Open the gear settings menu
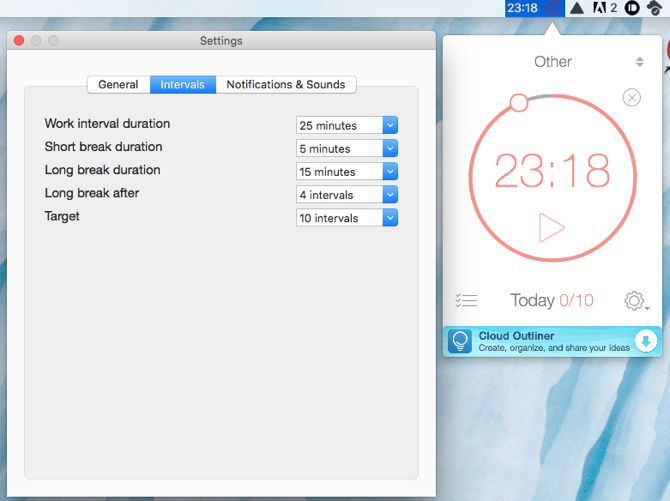Viewport: 670px width, 501px height. click(635, 300)
